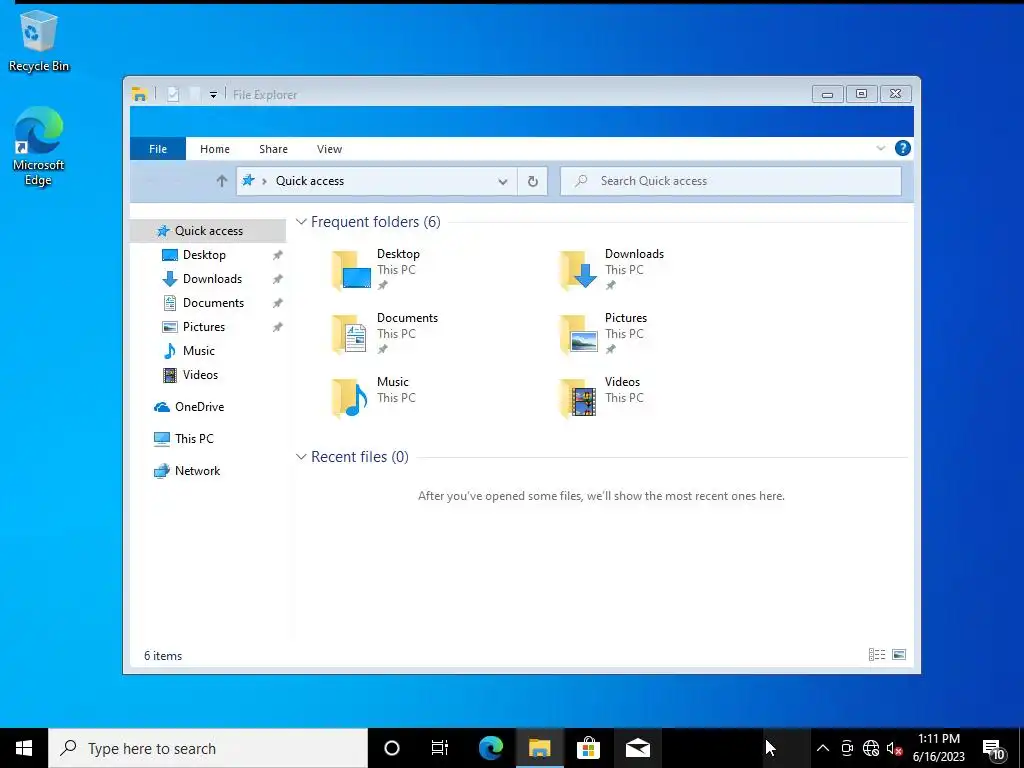This screenshot has width=1024, height=768.
Task: Collapse the Frequent folders group
Action: (301, 222)
